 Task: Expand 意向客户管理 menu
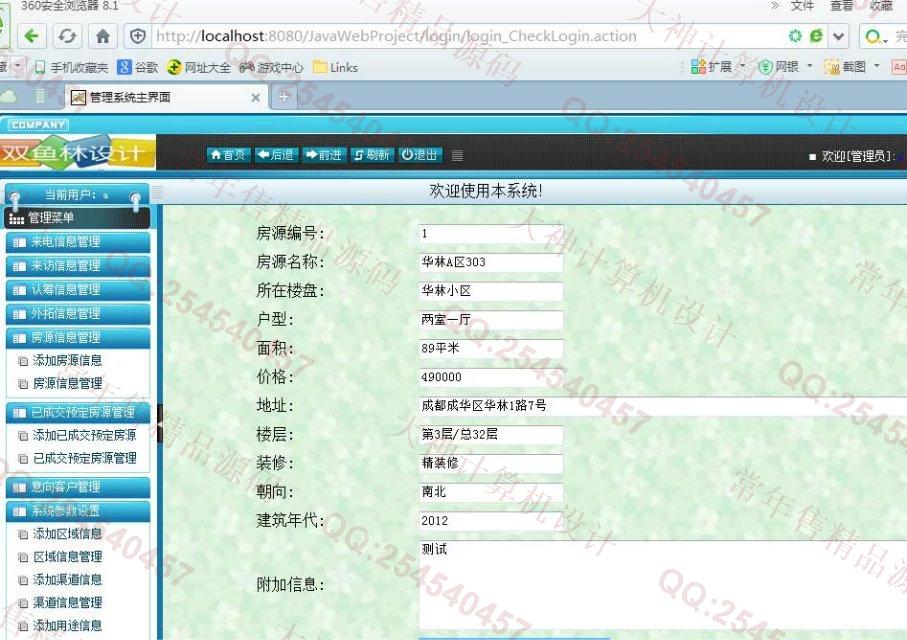(78, 487)
